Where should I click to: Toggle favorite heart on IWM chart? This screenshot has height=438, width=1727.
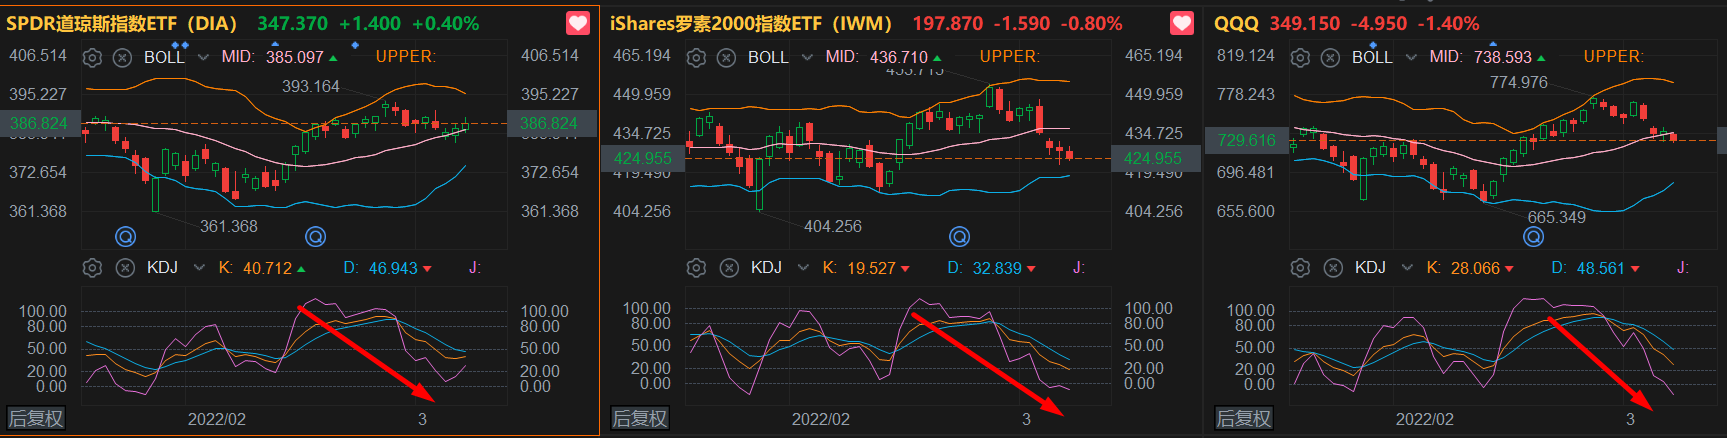pos(1182,23)
